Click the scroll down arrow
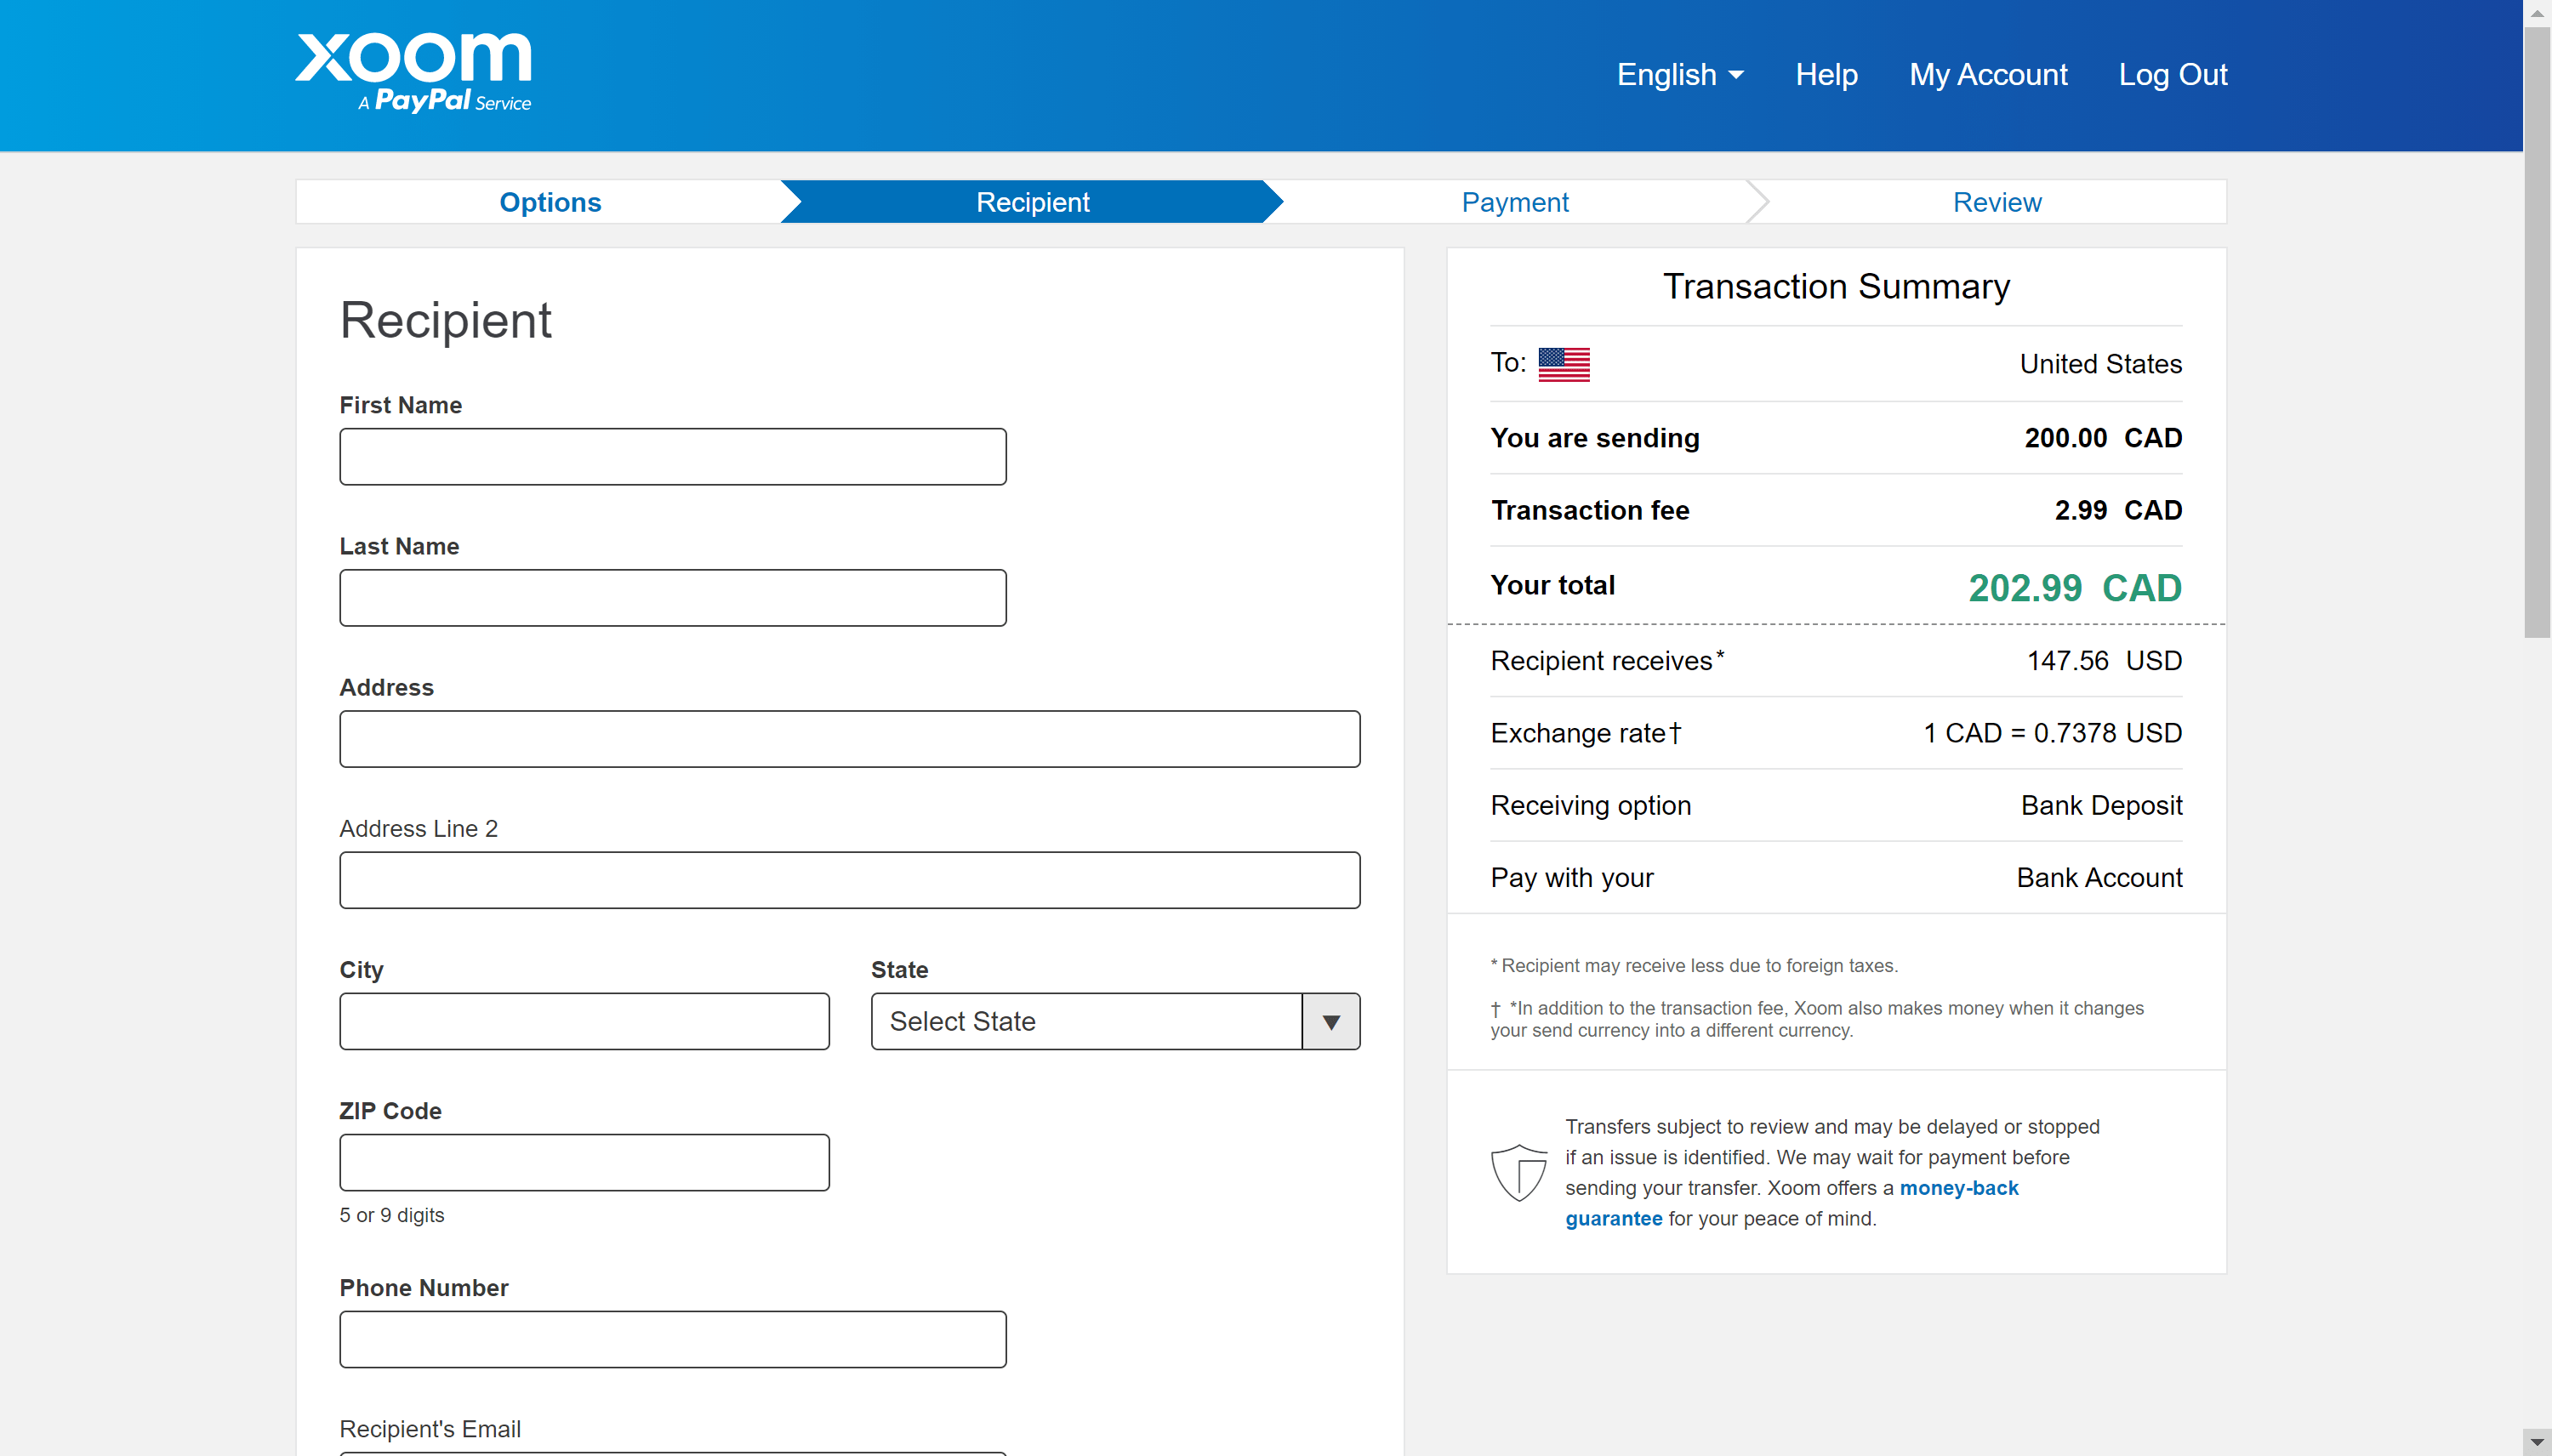 [x=2538, y=1444]
